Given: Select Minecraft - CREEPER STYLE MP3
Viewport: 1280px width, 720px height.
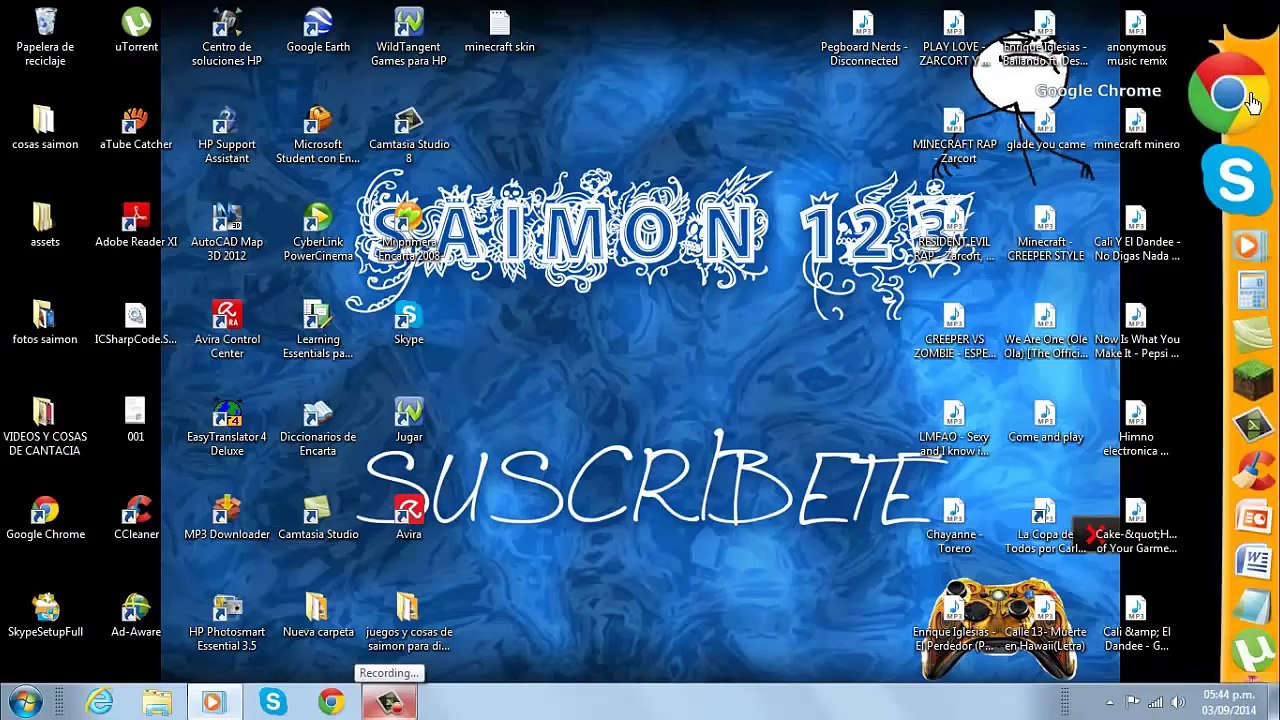Looking at the screenshot, I should coord(1046,232).
